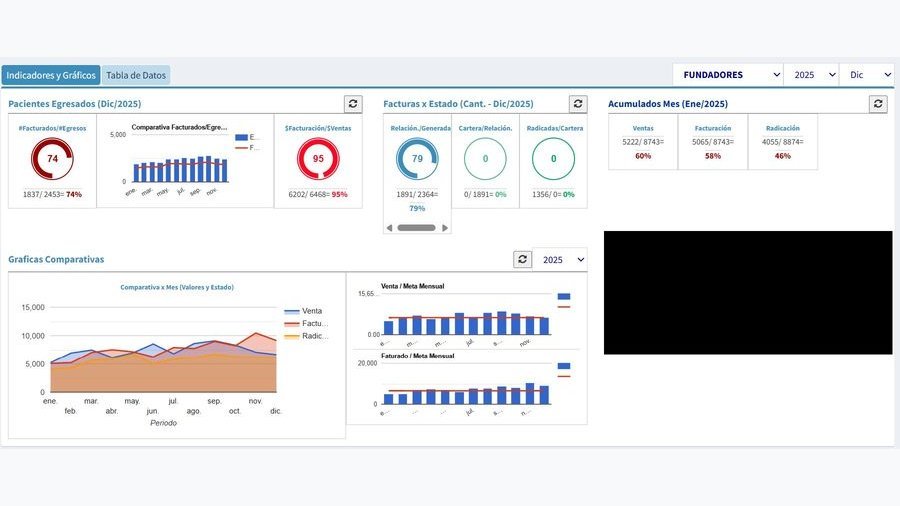Viewport: 900px width, 506px height.
Task: Refresh the Graficas Comparativas section
Action: click(x=522, y=259)
